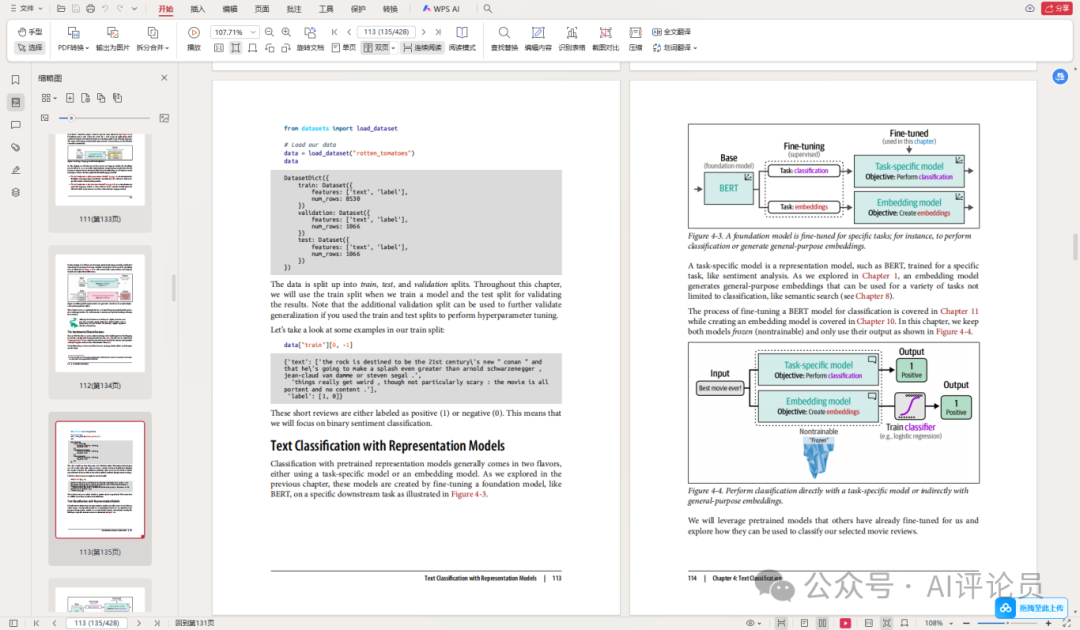Click 识别表格 recognize table
The height and width of the screenshot is (630, 1080).
572,39
